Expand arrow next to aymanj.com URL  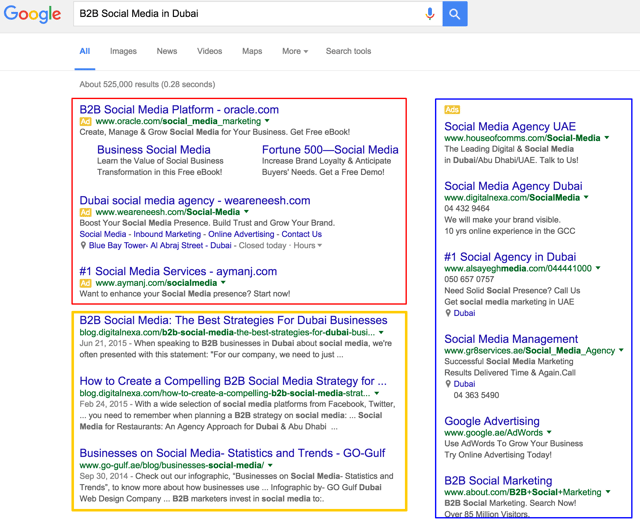point(223,282)
